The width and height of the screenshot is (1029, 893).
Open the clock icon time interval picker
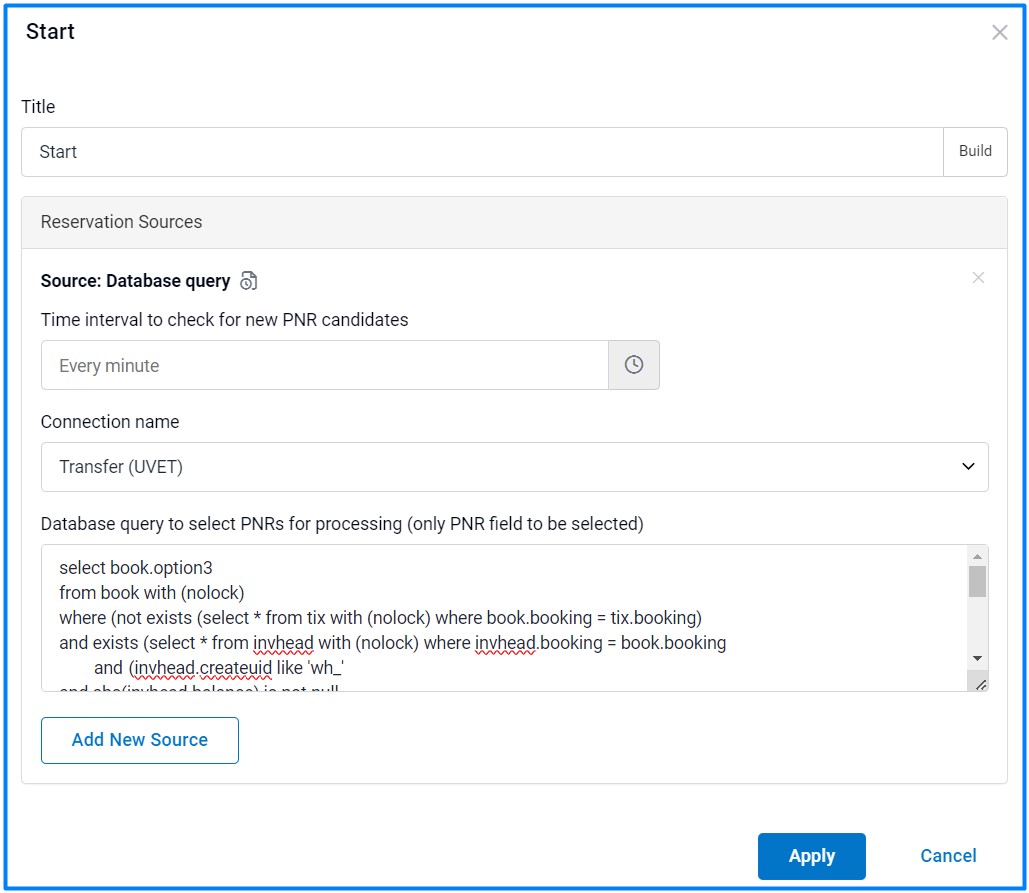coord(633,365)
